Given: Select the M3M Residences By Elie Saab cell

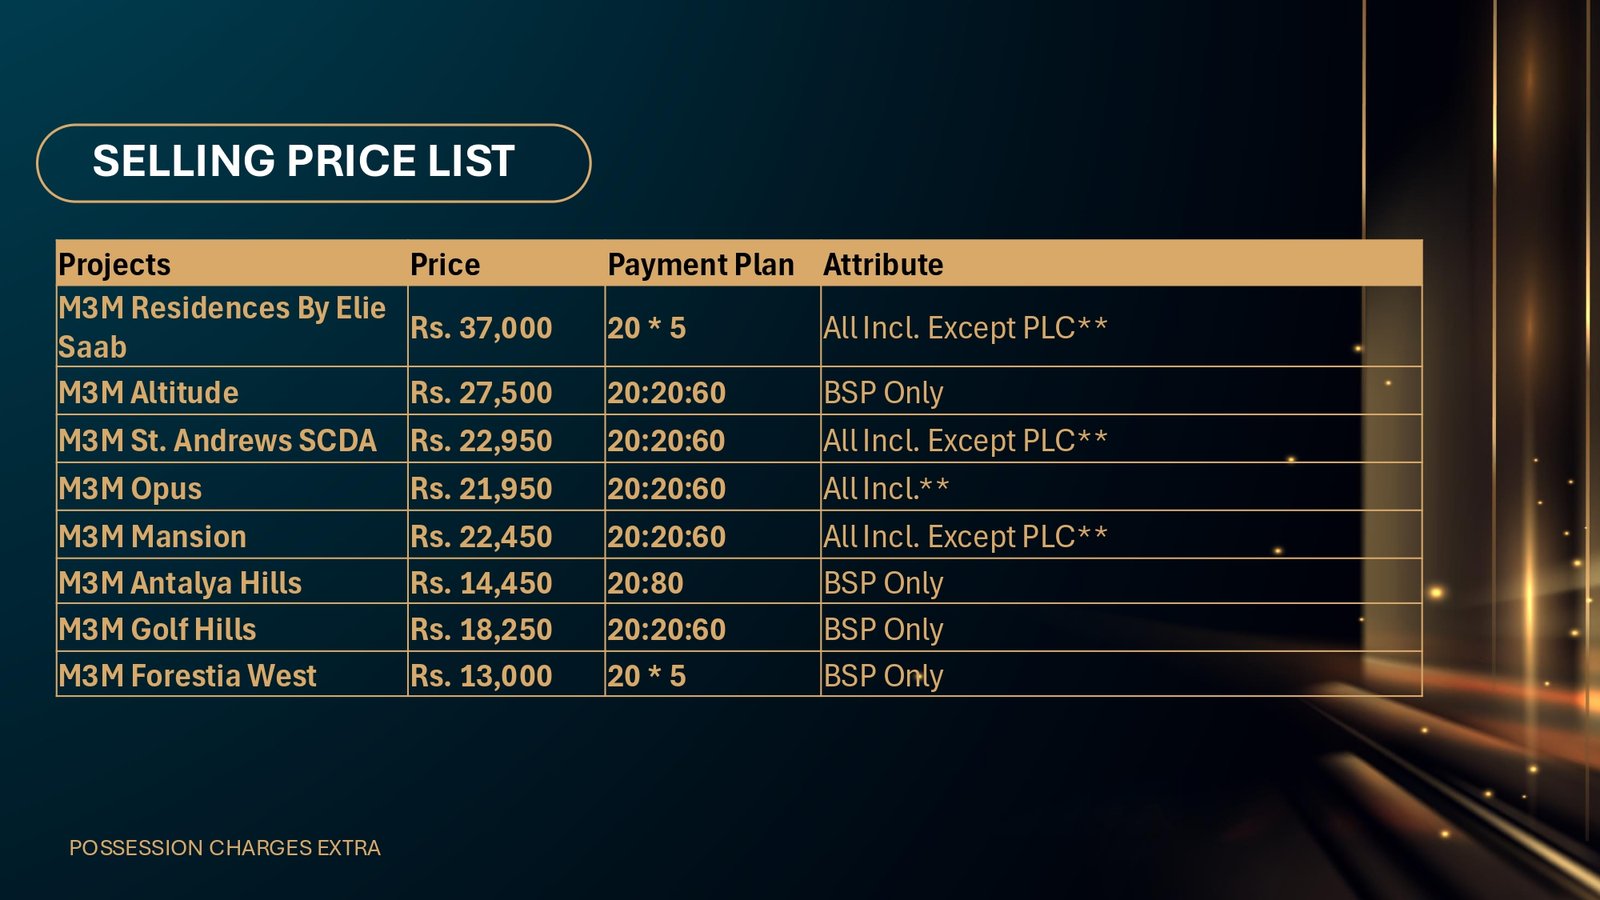Looking at the screenshot, I should pyautogui.click(x=221, y=327).
